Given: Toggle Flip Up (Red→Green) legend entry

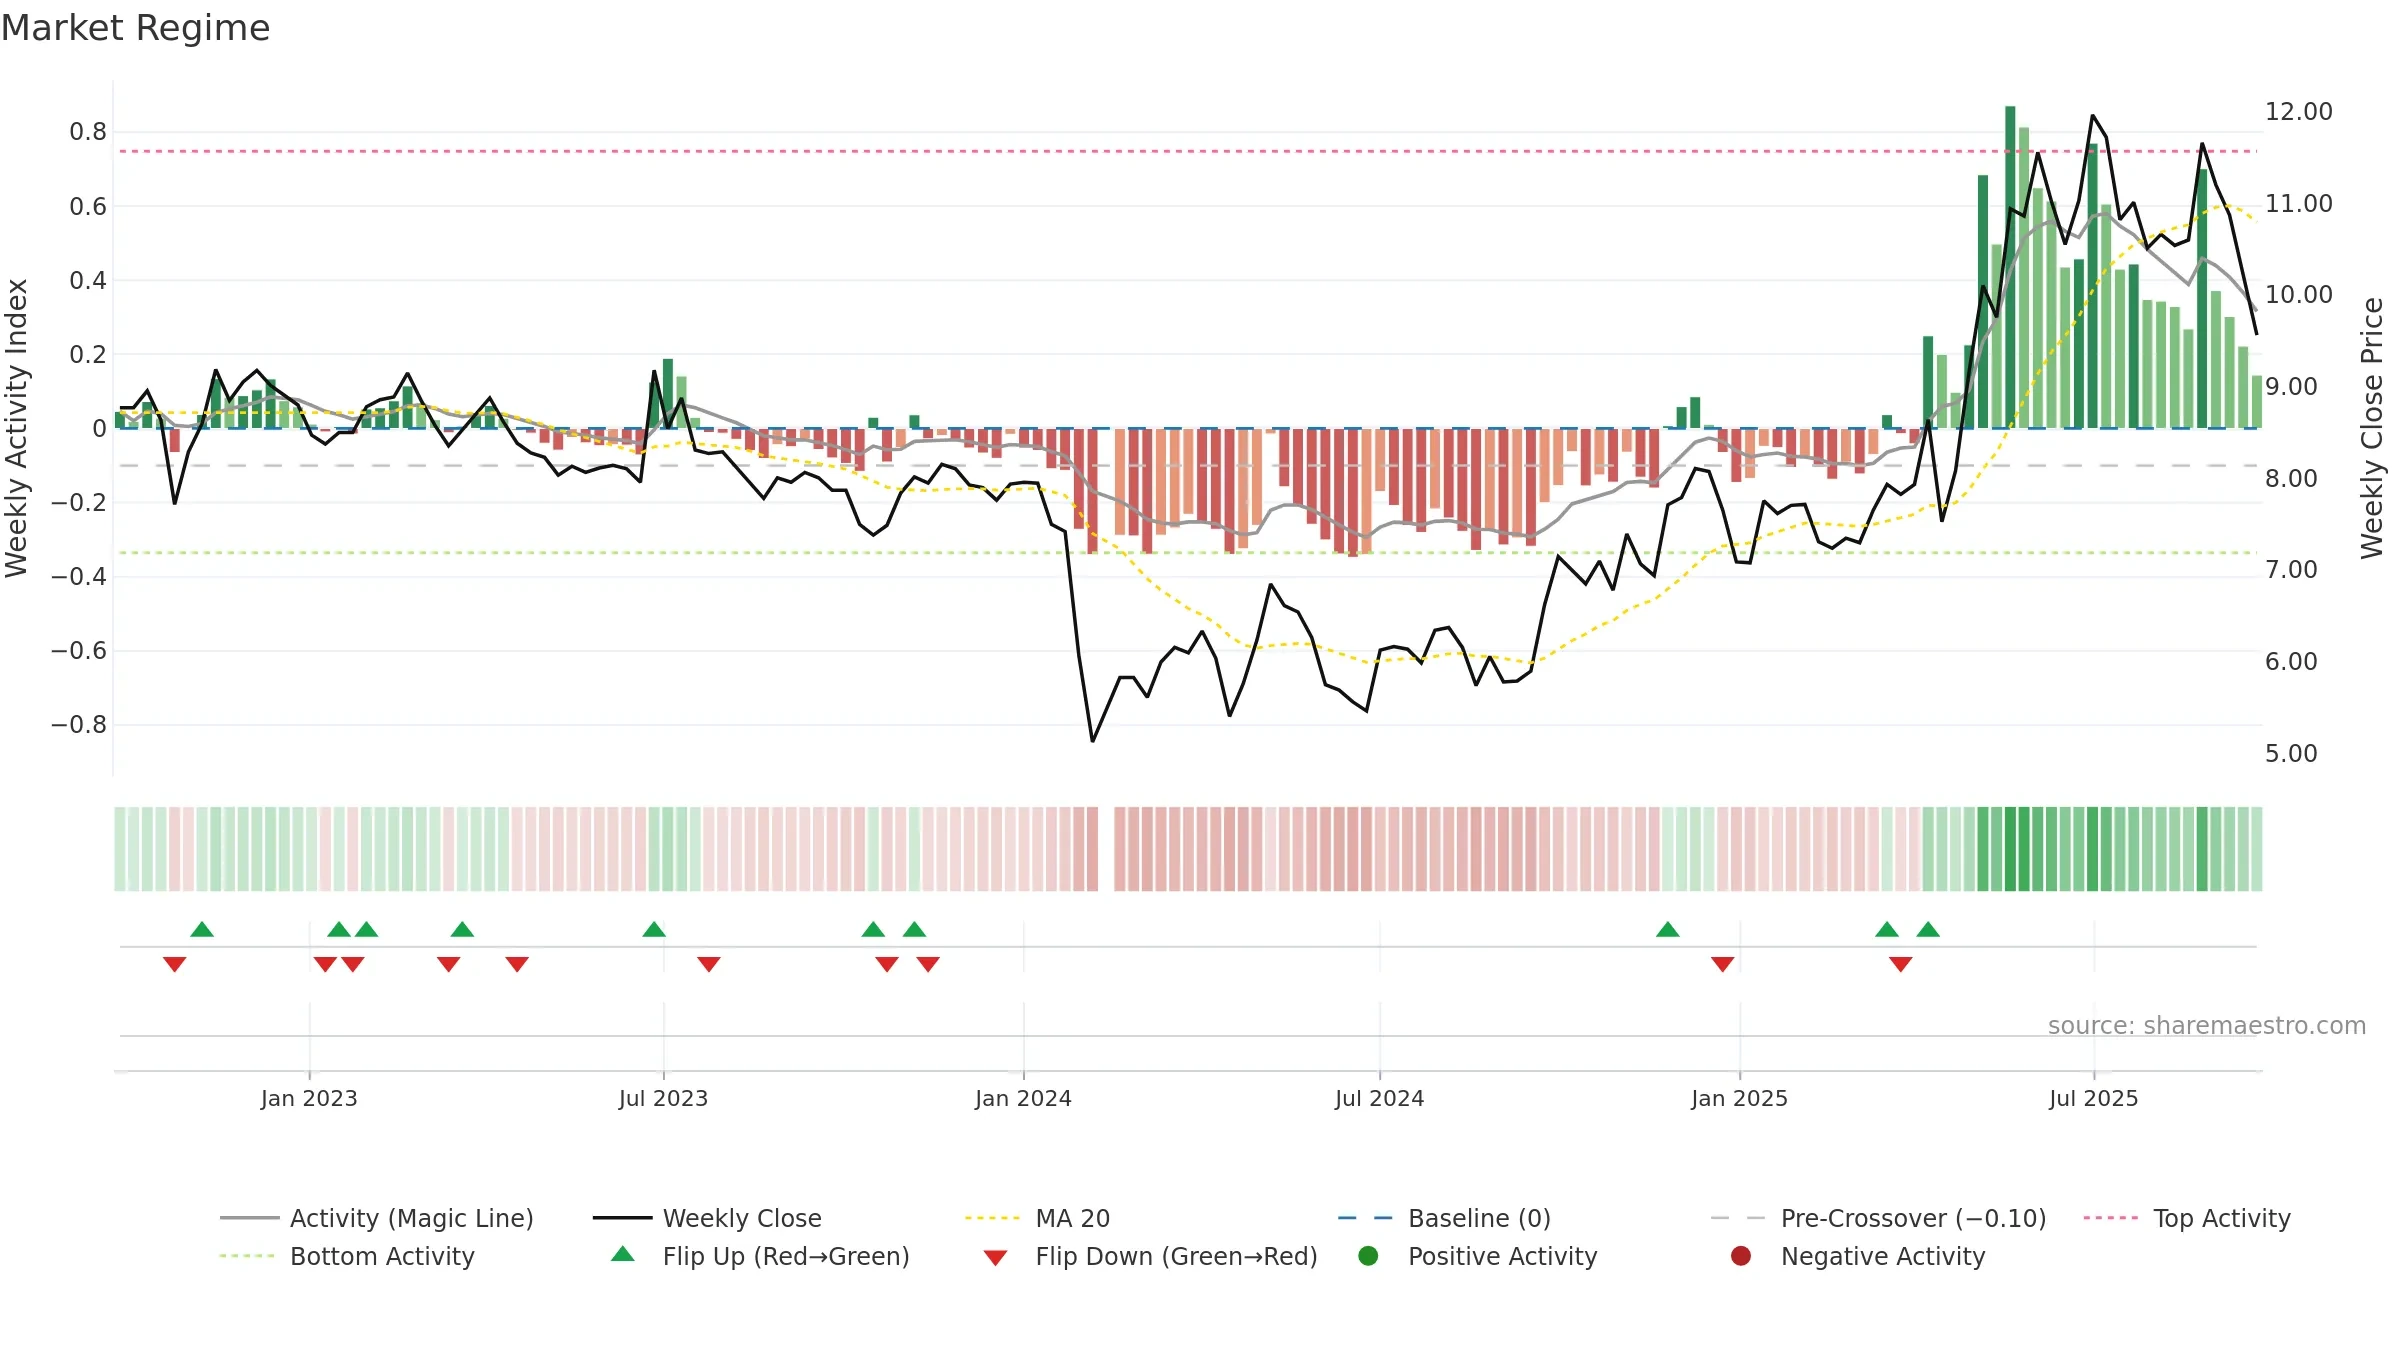Looking at the screenshot, I should [x=760, y=1256].
